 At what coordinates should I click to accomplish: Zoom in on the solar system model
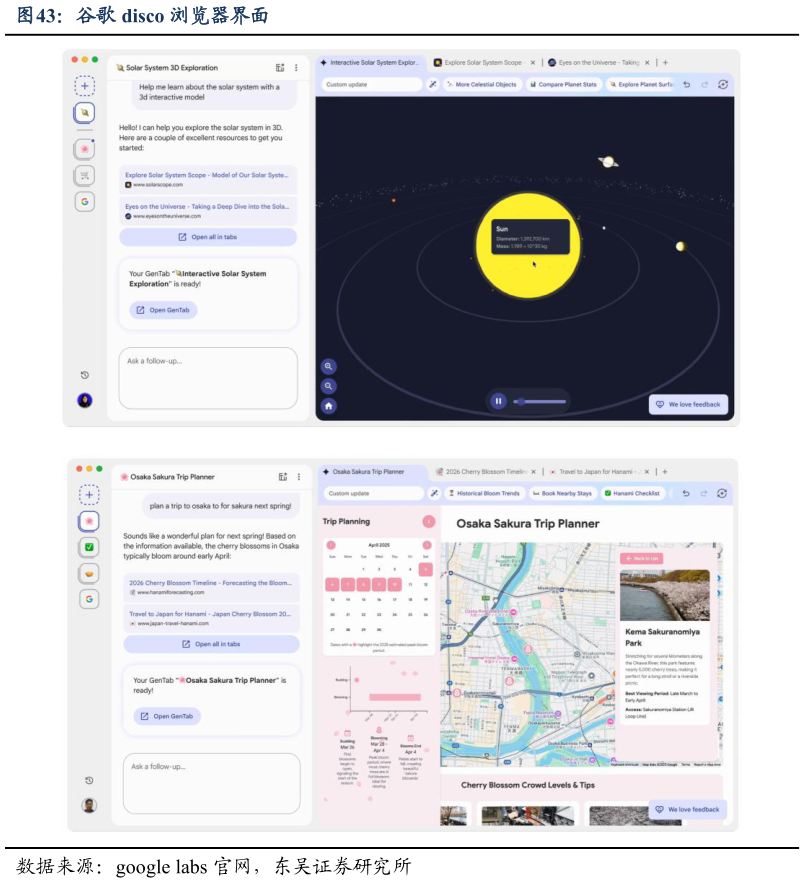[328, 367]
